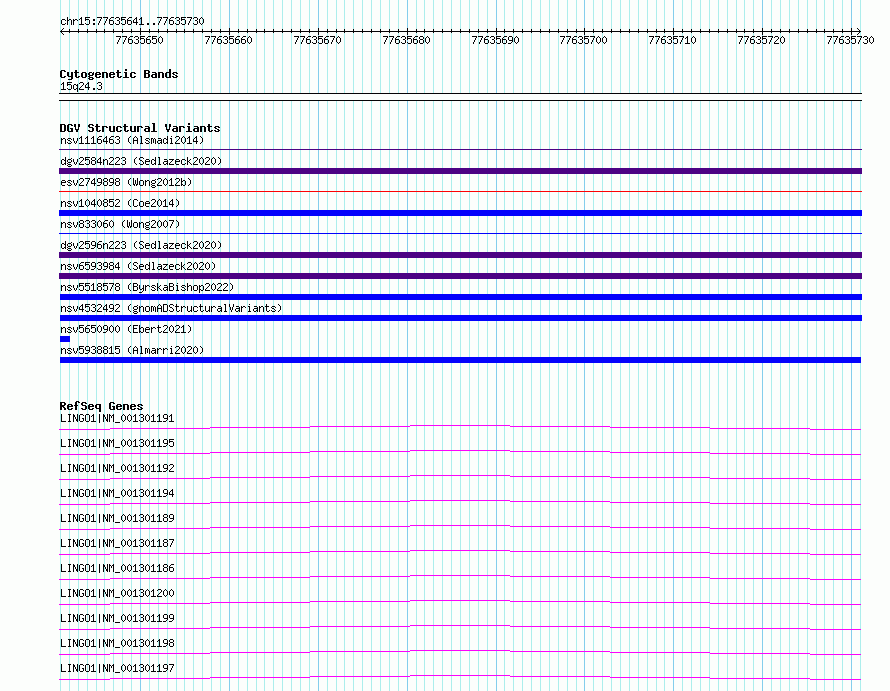This screenshot has width=890, height=691.
Task: Open variant nsv1040852 (Coe2014)
Action: [x=120, y=203]
